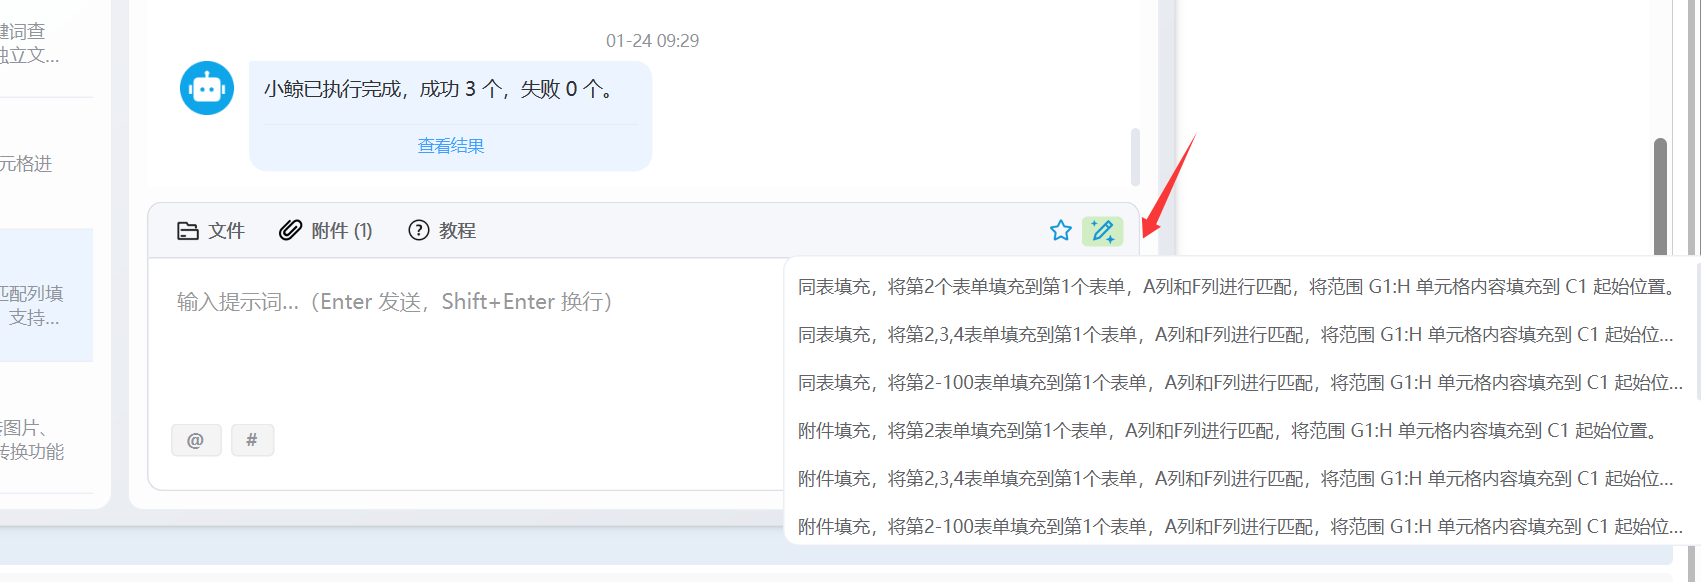Click the 附件 paperclip icon
Image resolution: width=1701 pixels, height=582 pixels.
[290, 231]
